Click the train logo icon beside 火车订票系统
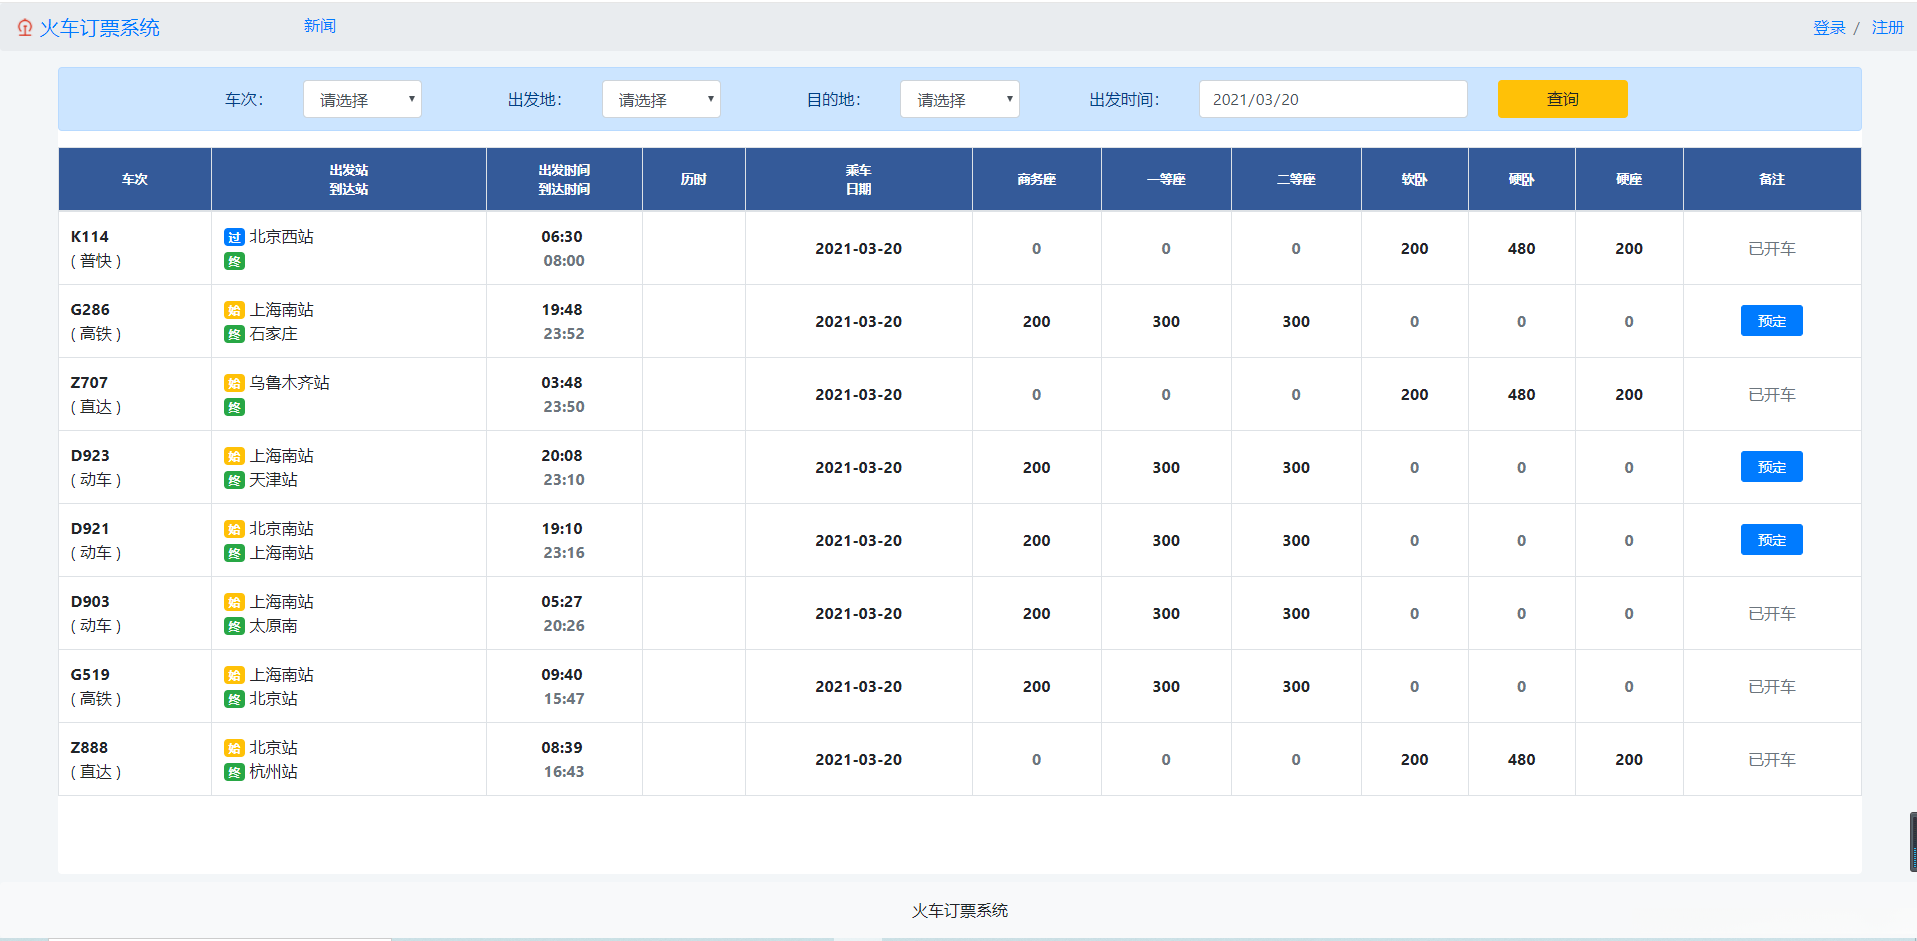1917x941 pixels. point(25,28)
